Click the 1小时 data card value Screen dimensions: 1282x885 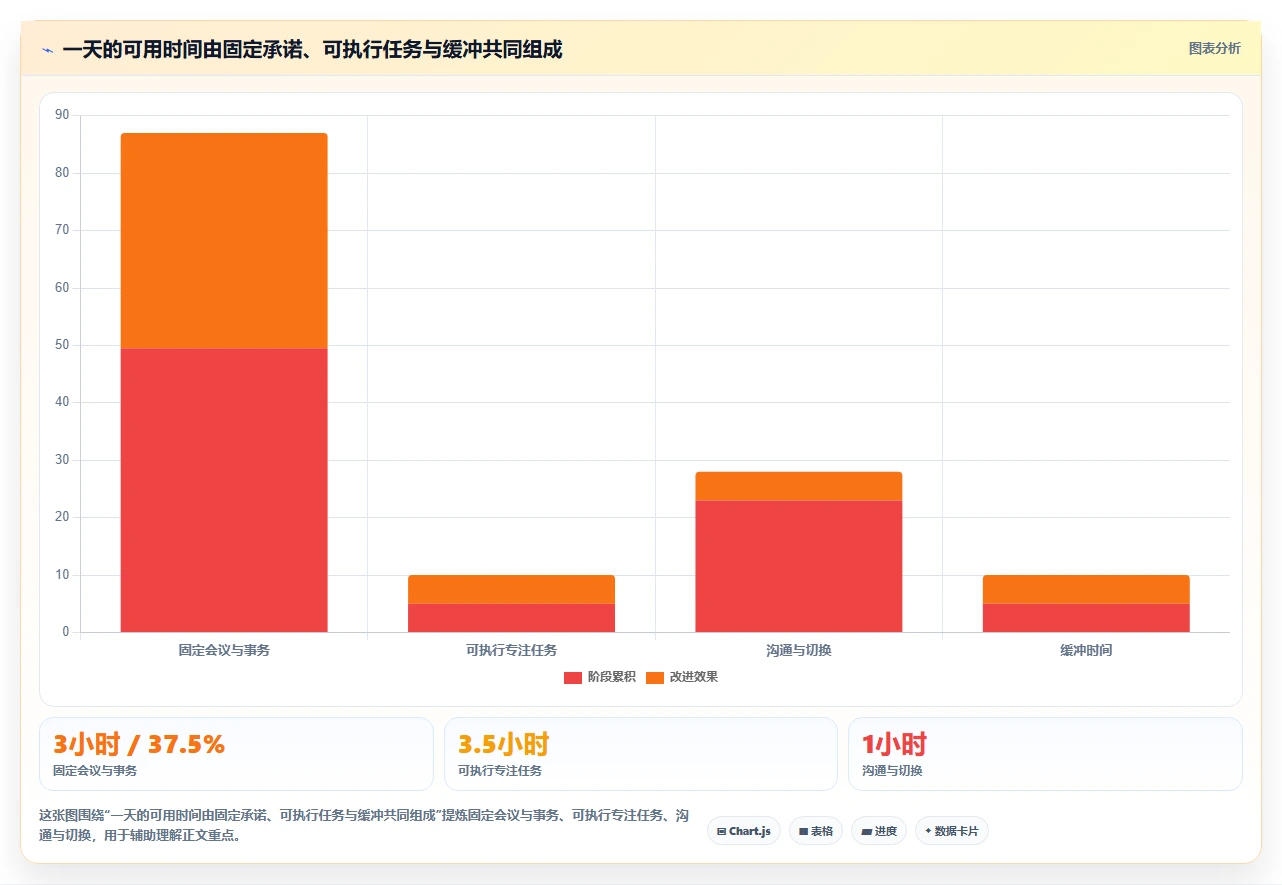pyautogui.click(x=895, y=744)
